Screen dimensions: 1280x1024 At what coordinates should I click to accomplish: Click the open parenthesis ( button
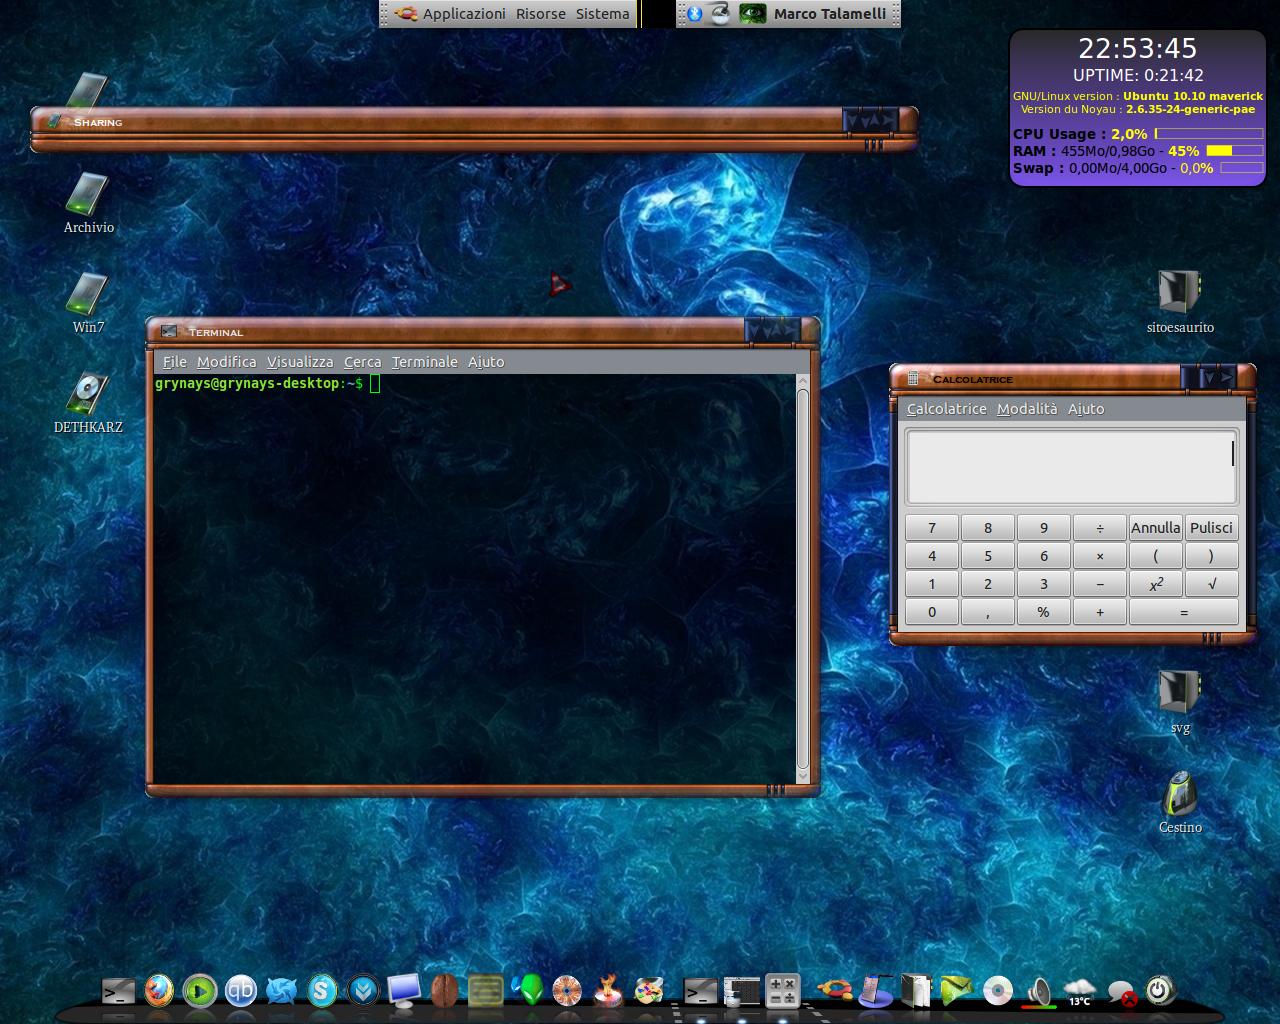pyautogui.click(x=1156, y=556)
